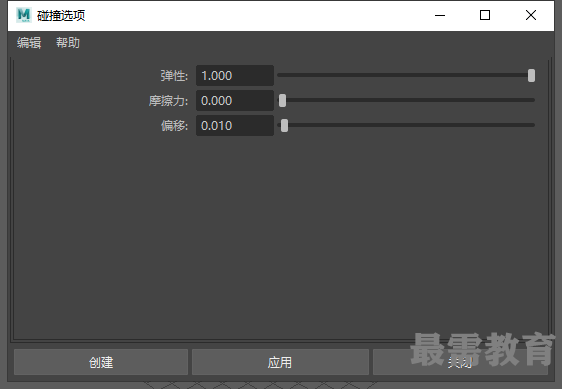The width and height of the screenshot is (562, 389).
Task: Click the Maya icon in title bar
Action: coord(24,15)
